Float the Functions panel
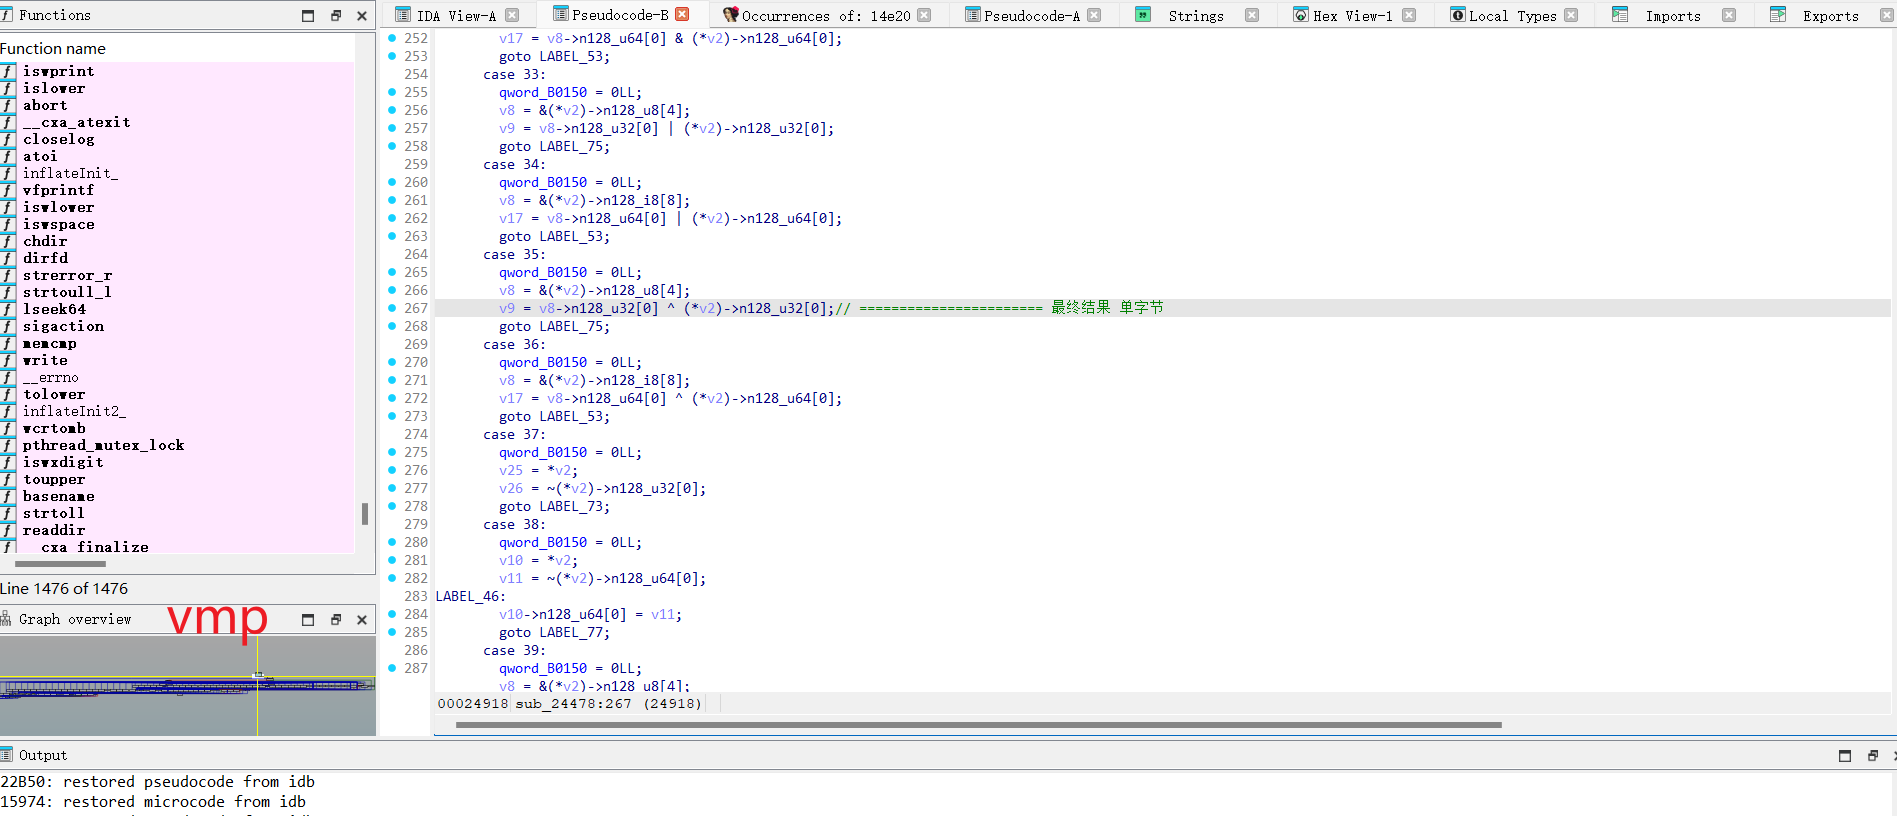The height and width of the screenshot is (816, 1897). tap(336, 16)
